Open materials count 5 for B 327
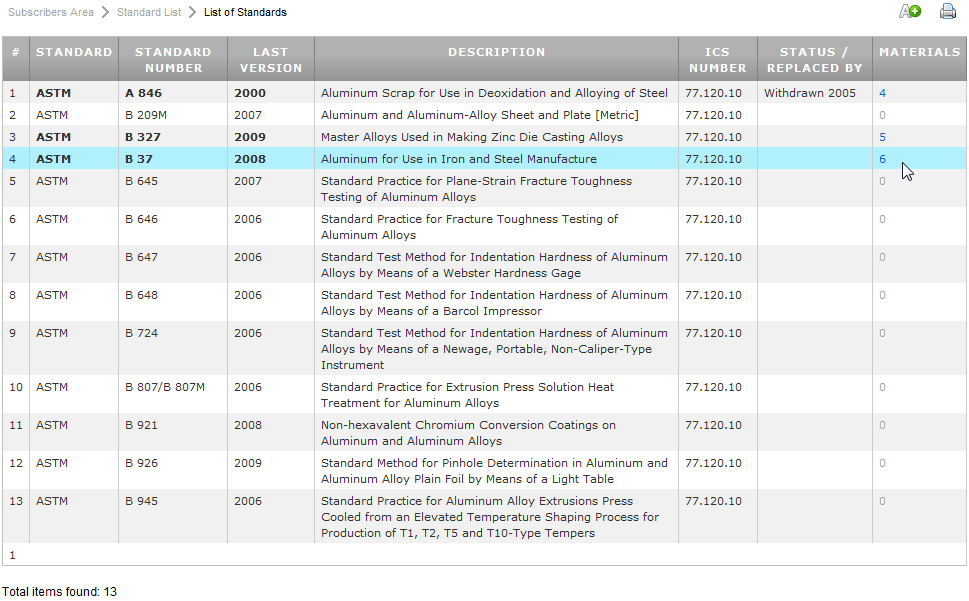Image resolution: width=969 pixels, height=601 pixels. click(882, 137)
